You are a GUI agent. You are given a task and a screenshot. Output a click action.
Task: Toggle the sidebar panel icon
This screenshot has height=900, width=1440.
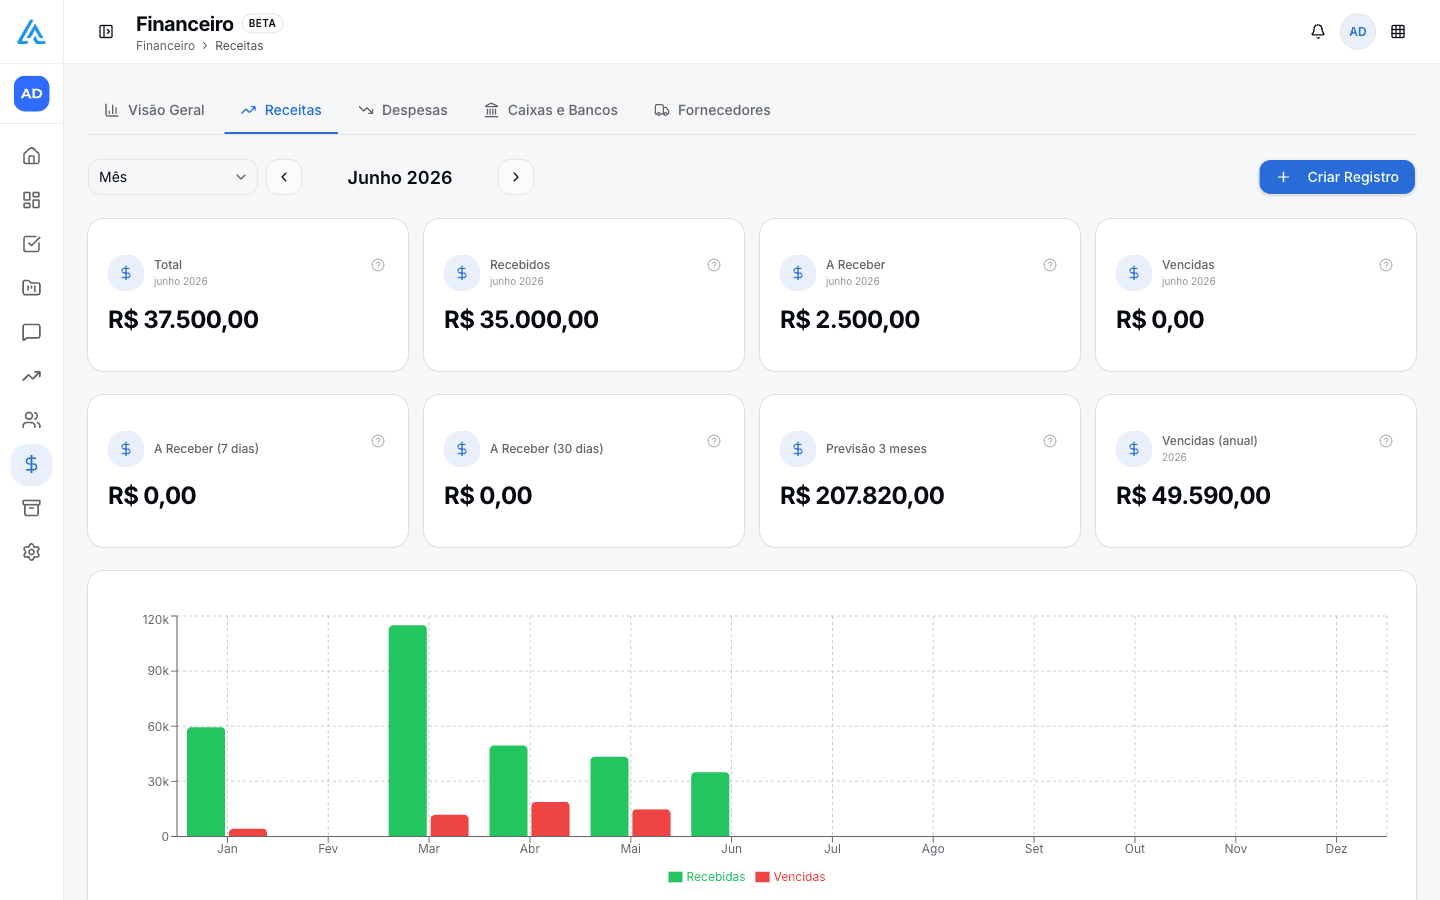pyautogui.click(x=106, y=32)
